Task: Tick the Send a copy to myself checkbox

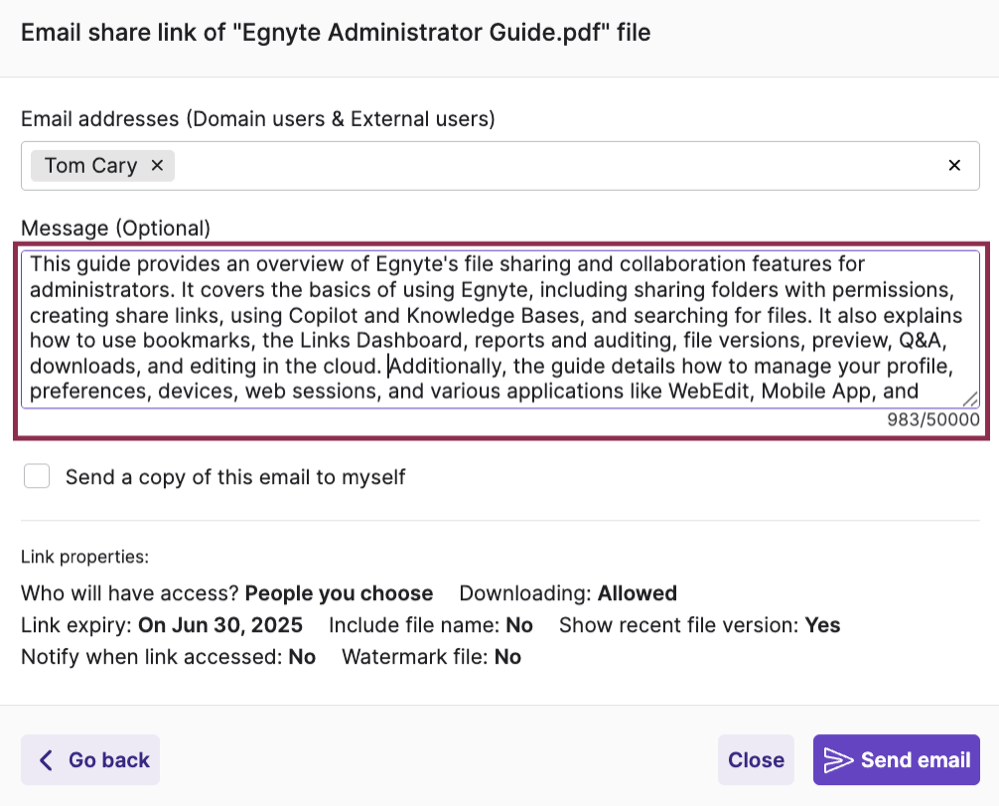Action: [37, 477]
